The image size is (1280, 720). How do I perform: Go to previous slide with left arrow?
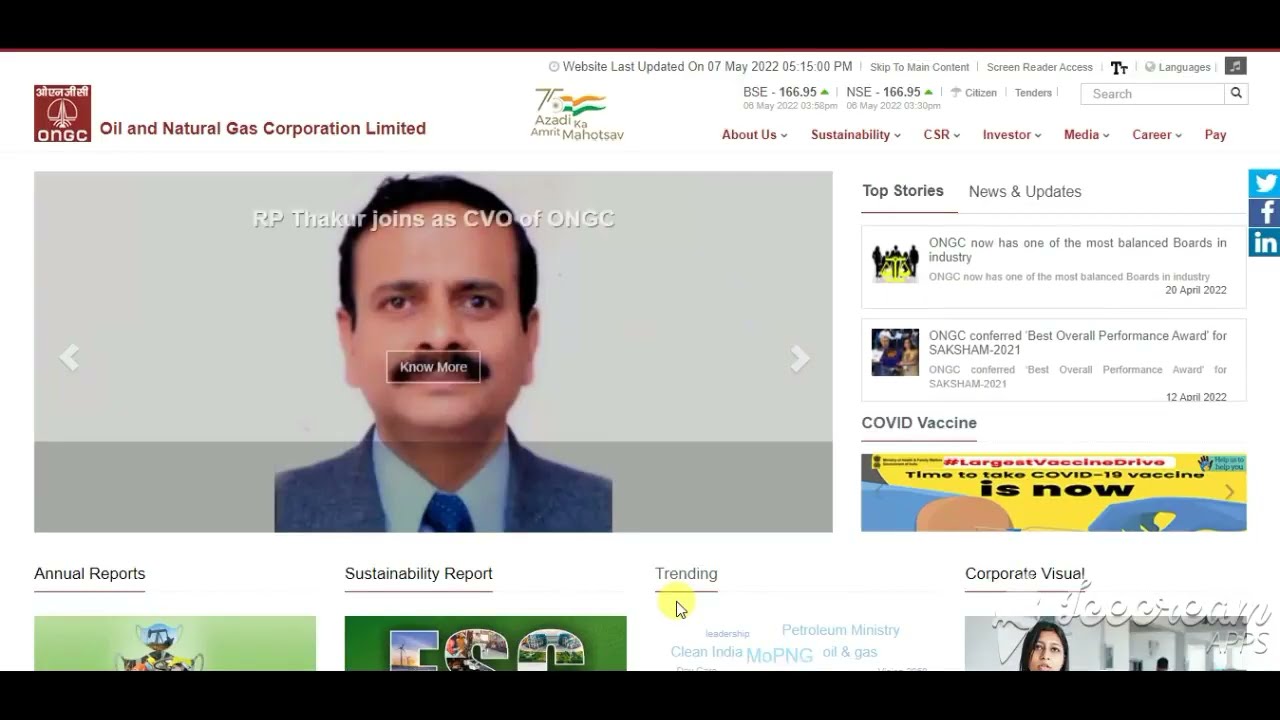click(x=69, y=358)
